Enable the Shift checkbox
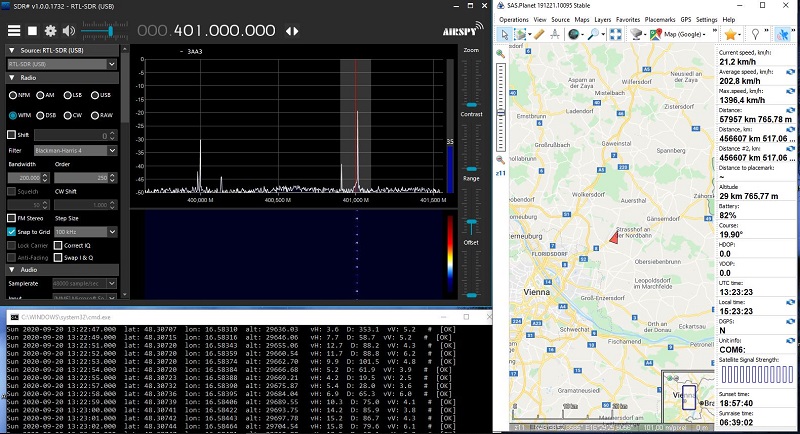The image size is (800, 434). click(11, 135)
